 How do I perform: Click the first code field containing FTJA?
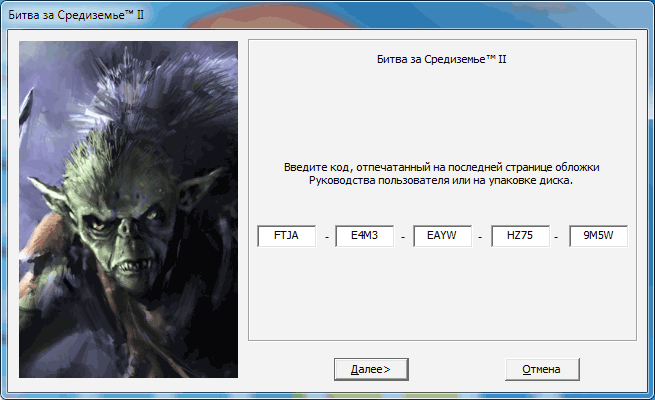click(x=286, y=237)
